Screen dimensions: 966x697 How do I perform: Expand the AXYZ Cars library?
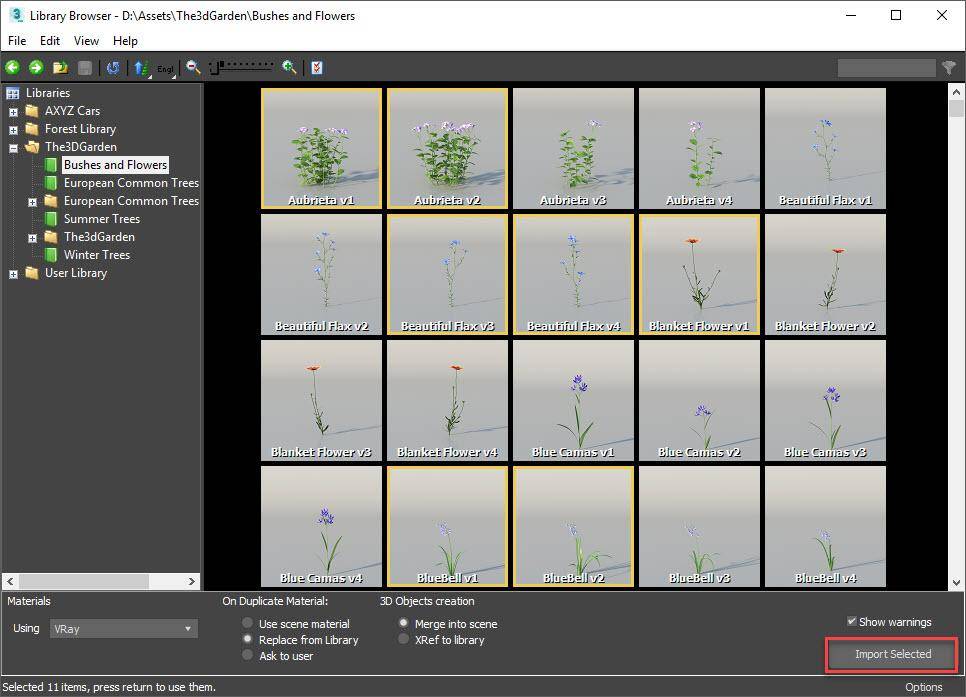(x=13, y=111)
